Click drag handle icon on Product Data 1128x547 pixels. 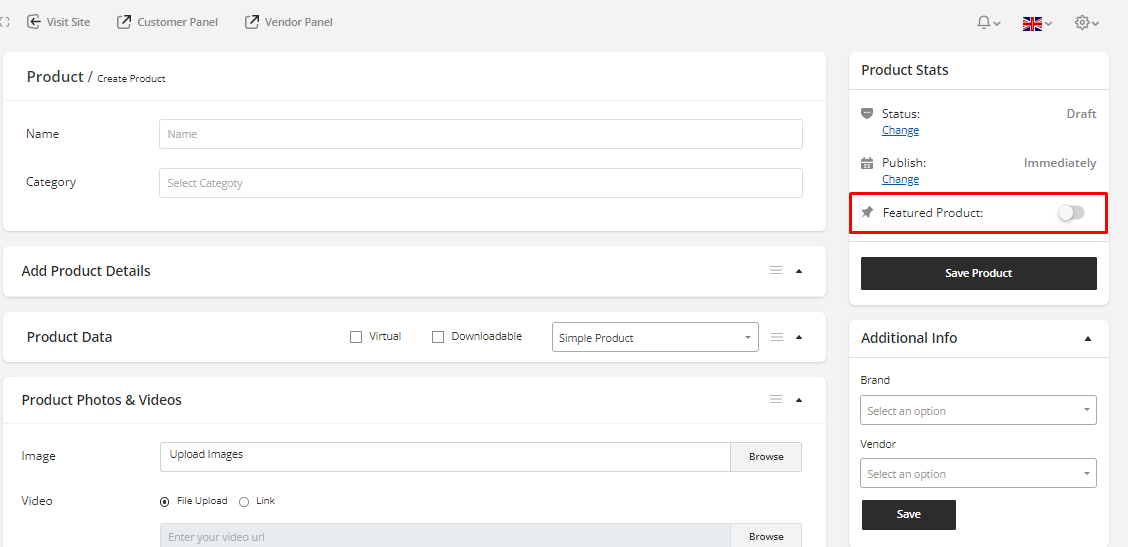click(776, 337)
